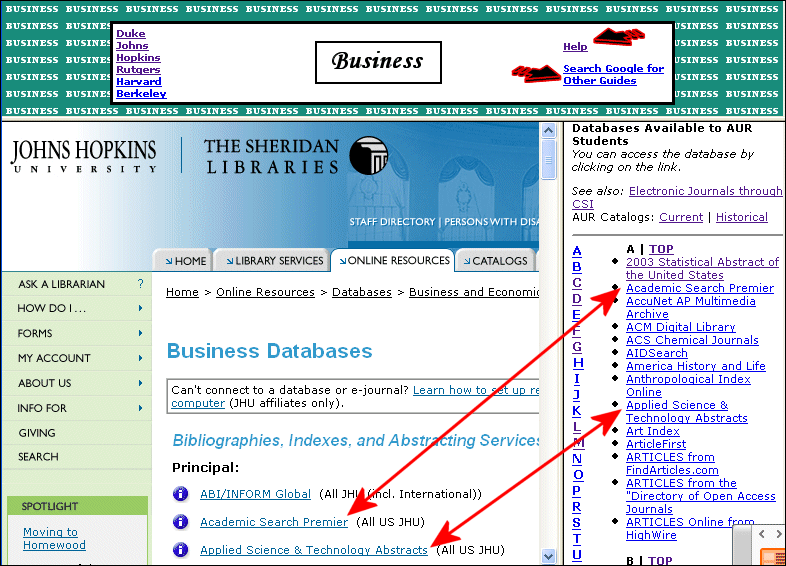786x566 pixels.
Task: Click scroll up arrow of library frame
Action: pos(548,131)
